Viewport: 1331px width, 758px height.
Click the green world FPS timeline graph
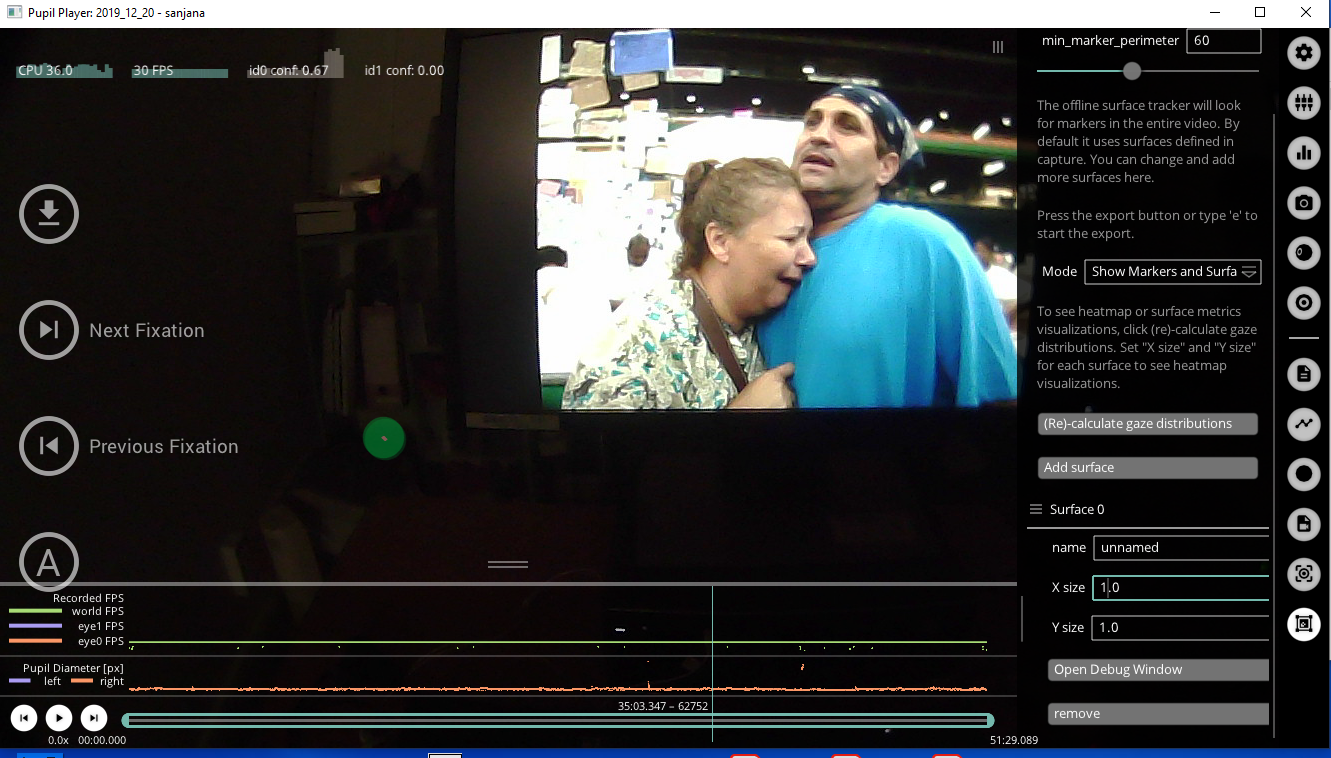[558, 643]
